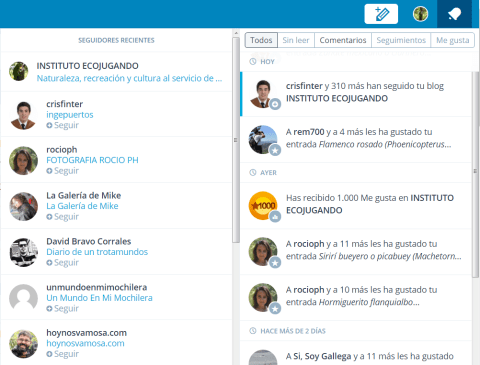
Task: Click the star badge on Sirirí bueyero notification
Action: point(275,263)
